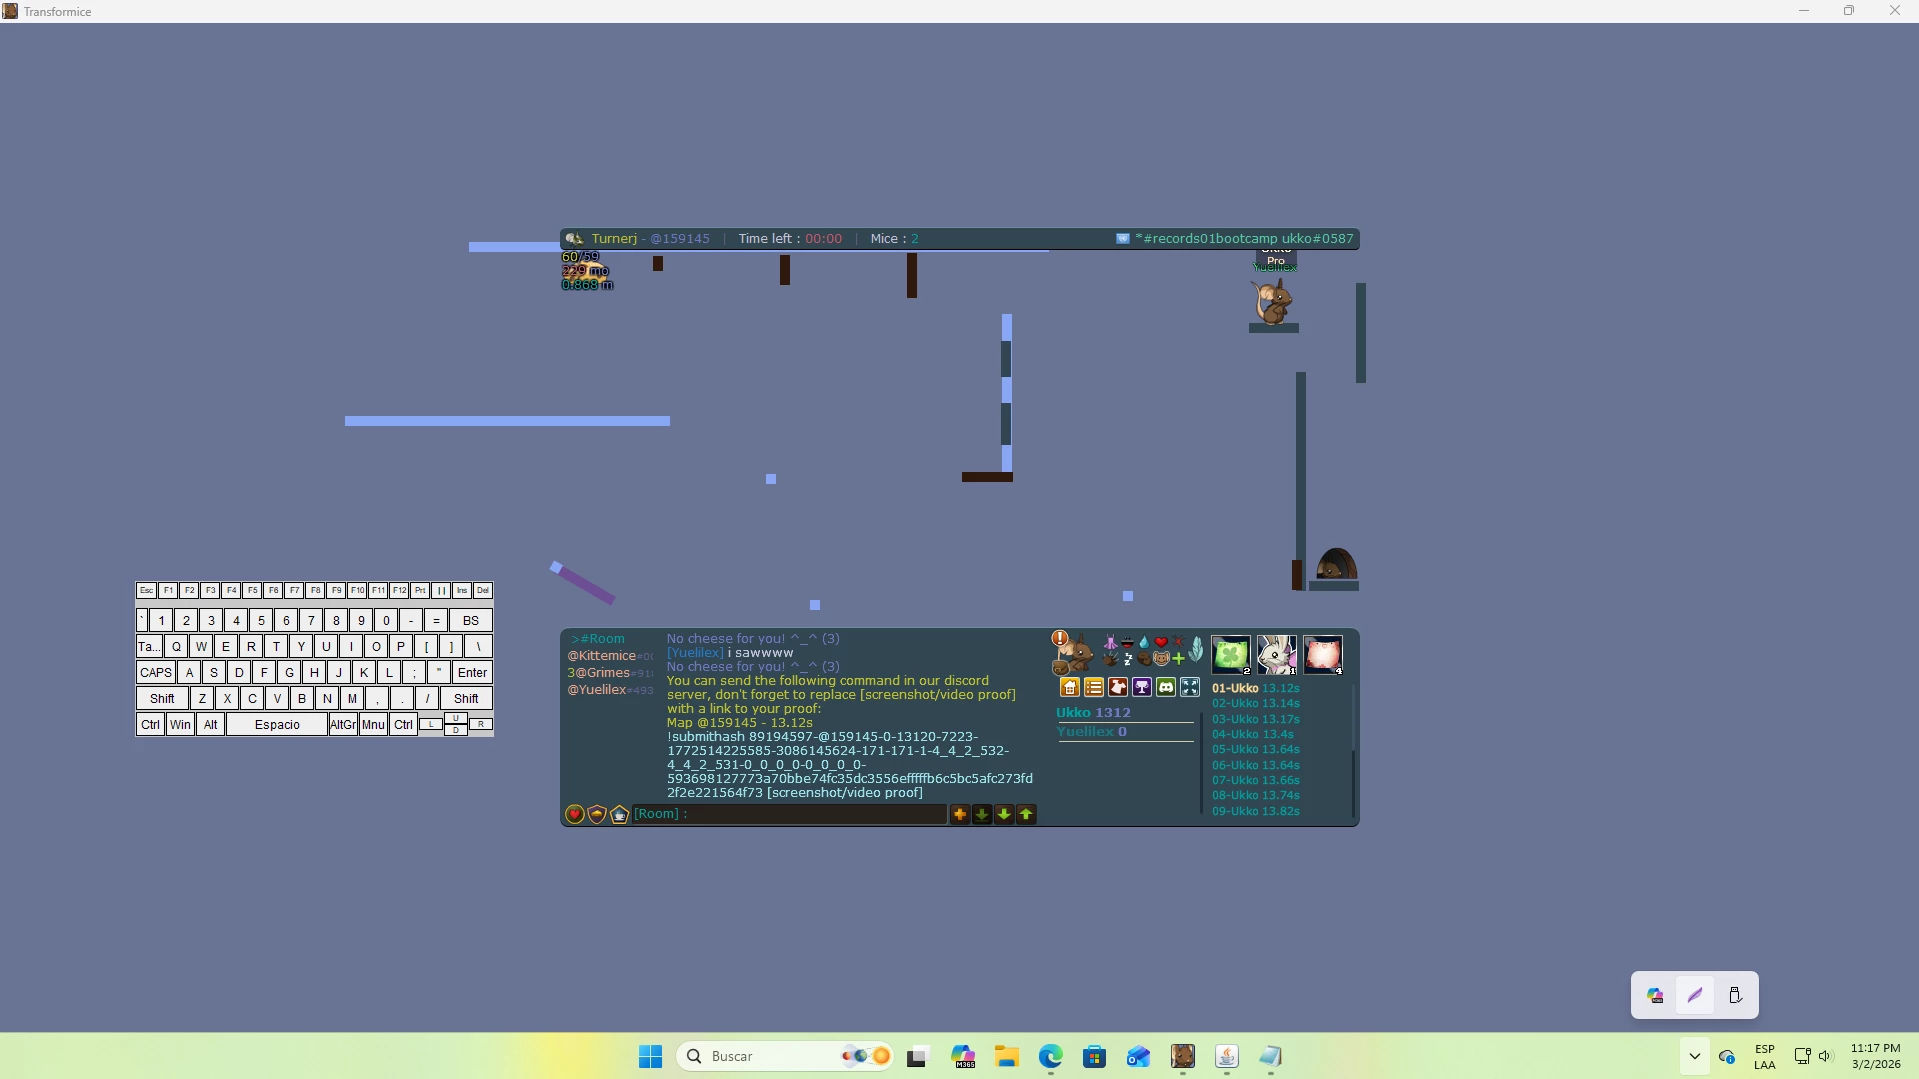The width and height of the screenshot is (1919, 1079).
Task: Select record row 03-Ukko 13.17s
Action: tap(1256, 719)
